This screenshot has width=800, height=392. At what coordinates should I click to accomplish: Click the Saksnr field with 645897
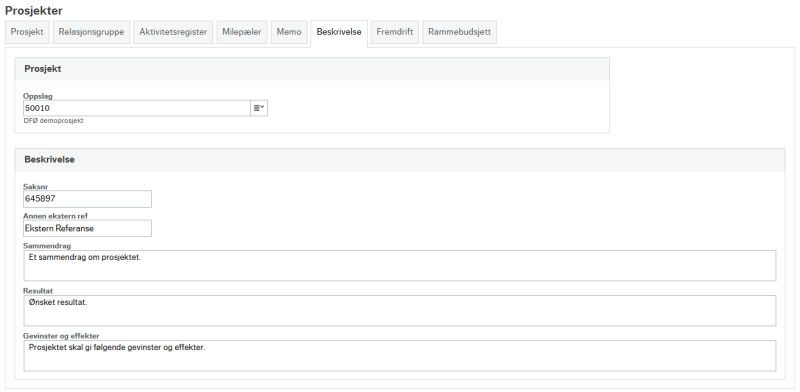click(x=87, y=199)
